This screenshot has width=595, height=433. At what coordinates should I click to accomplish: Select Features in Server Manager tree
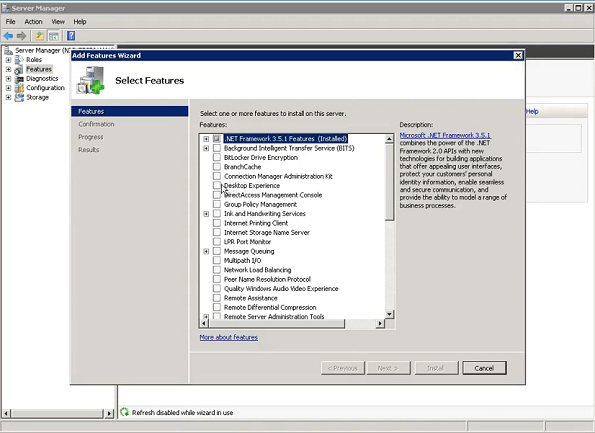[39, 69]
